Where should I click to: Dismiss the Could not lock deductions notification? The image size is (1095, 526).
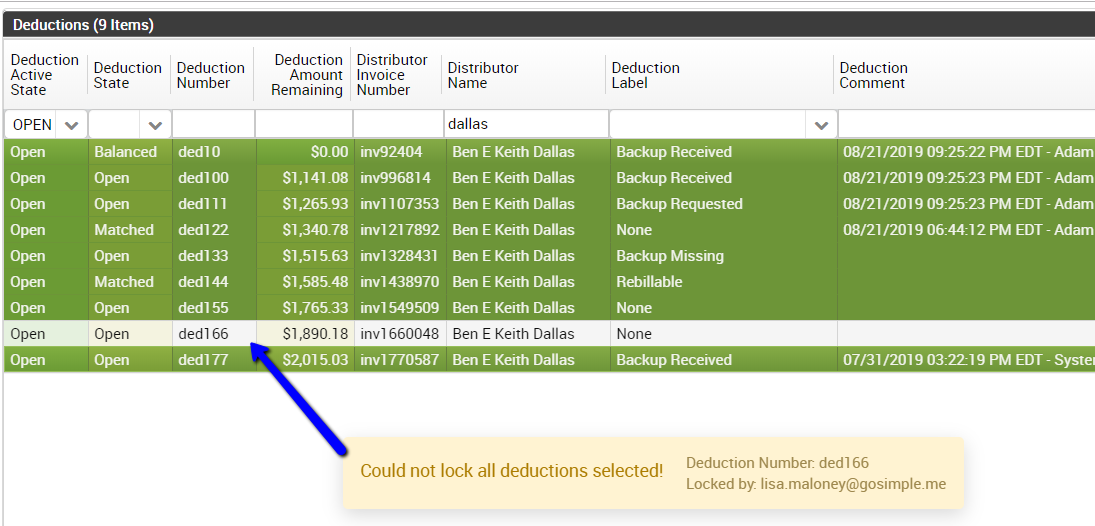[x=653, y=472]
